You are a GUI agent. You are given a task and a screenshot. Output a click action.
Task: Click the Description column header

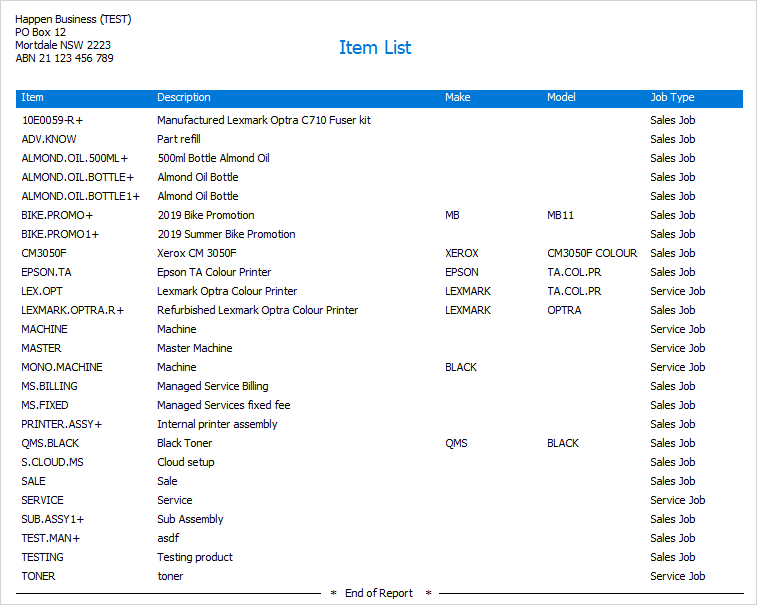tap(184, 98)
